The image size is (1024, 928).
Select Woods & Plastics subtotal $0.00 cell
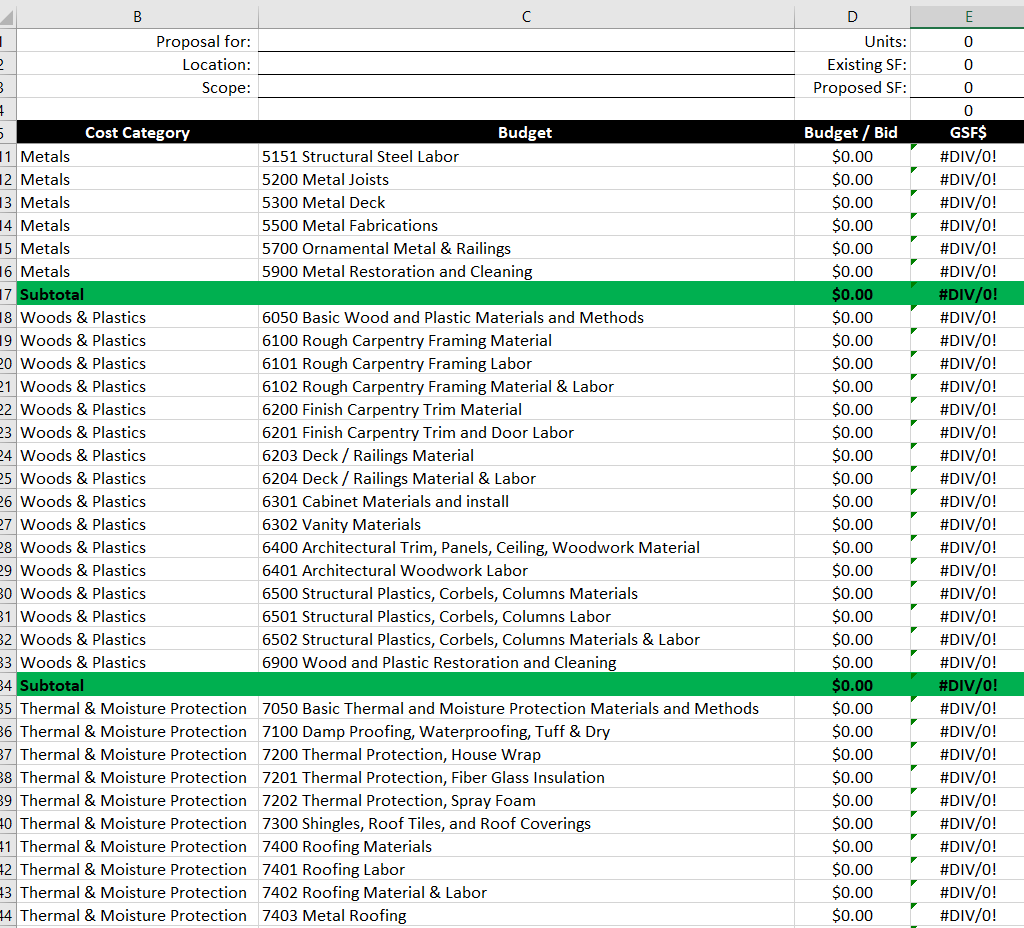pyautogui.click(x=851, y=685)
